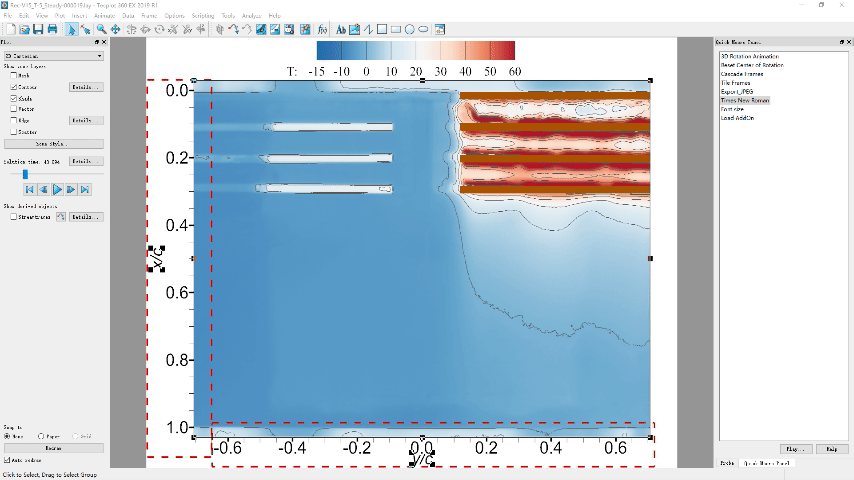Open Edge Details button
854x480 pixels.
(x=86, y=120)
